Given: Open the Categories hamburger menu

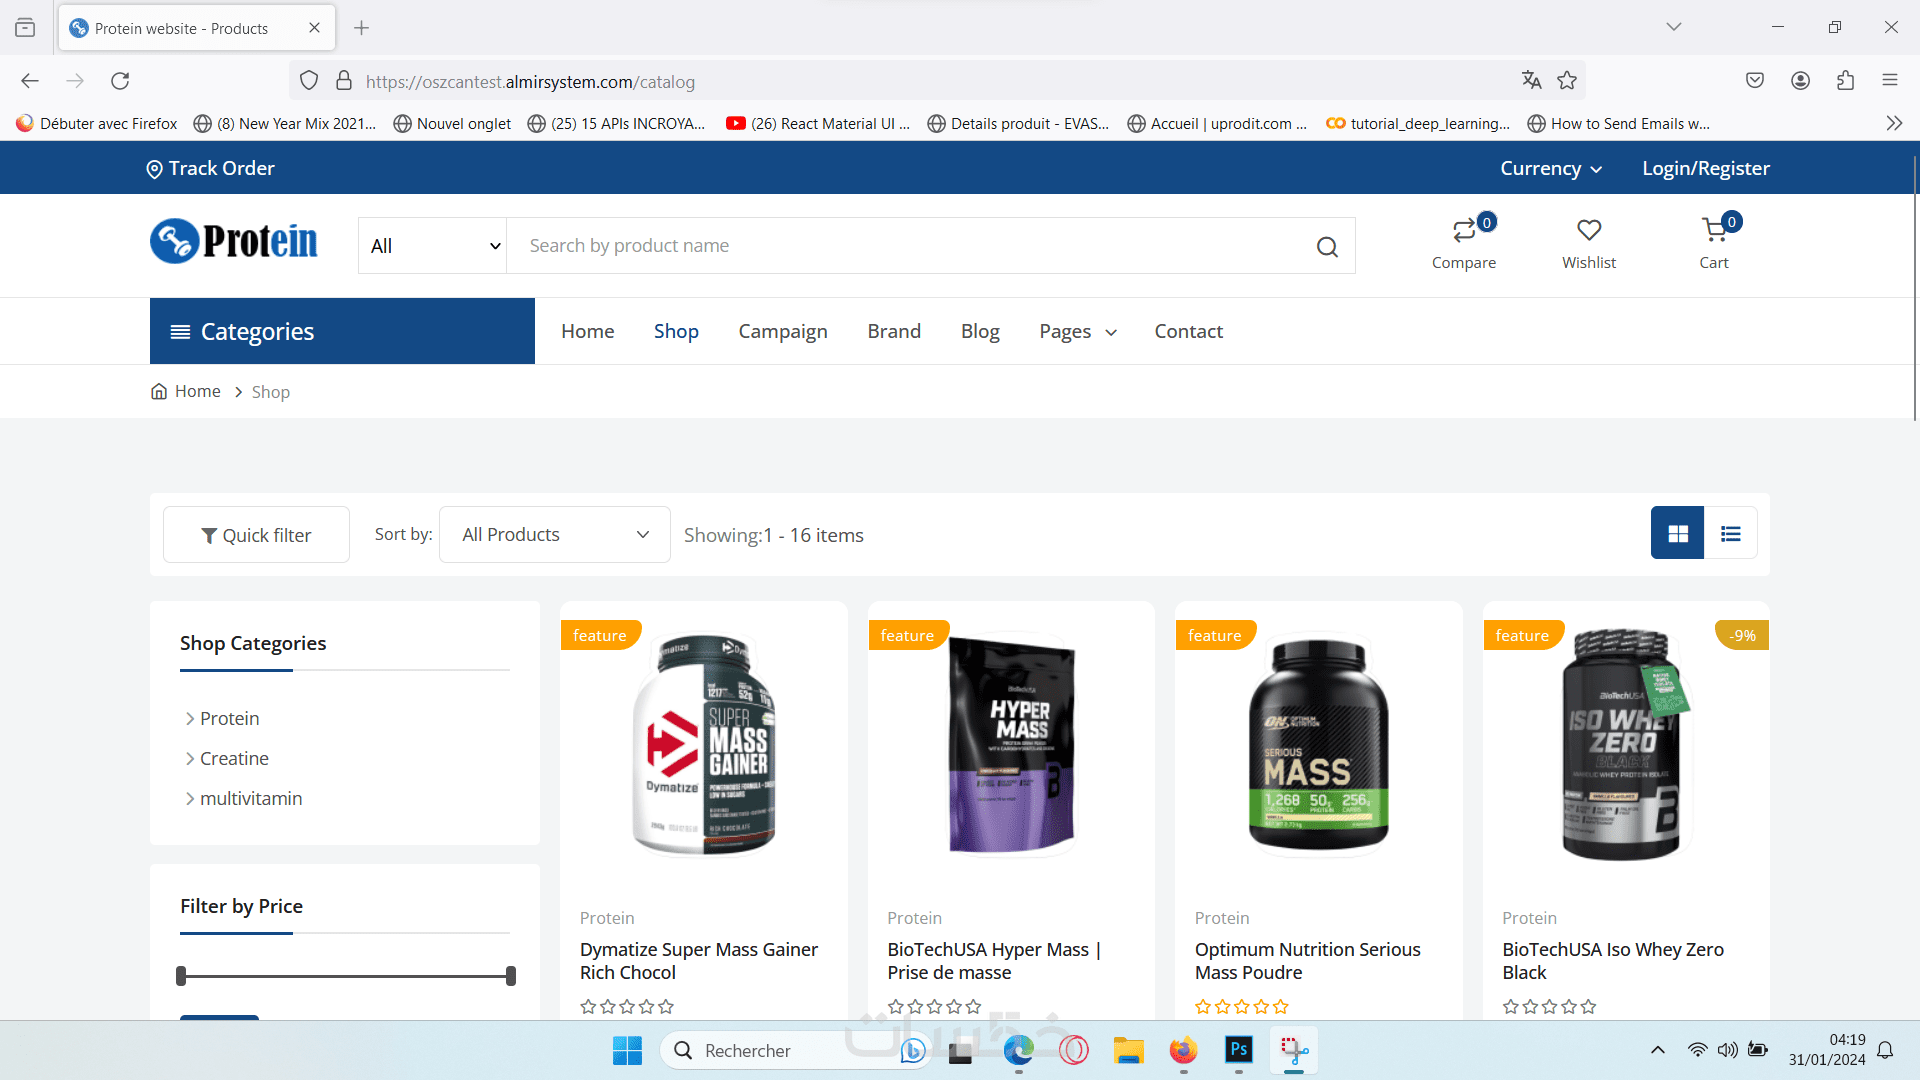Looking at the screenshot, I should coord(180,332).
